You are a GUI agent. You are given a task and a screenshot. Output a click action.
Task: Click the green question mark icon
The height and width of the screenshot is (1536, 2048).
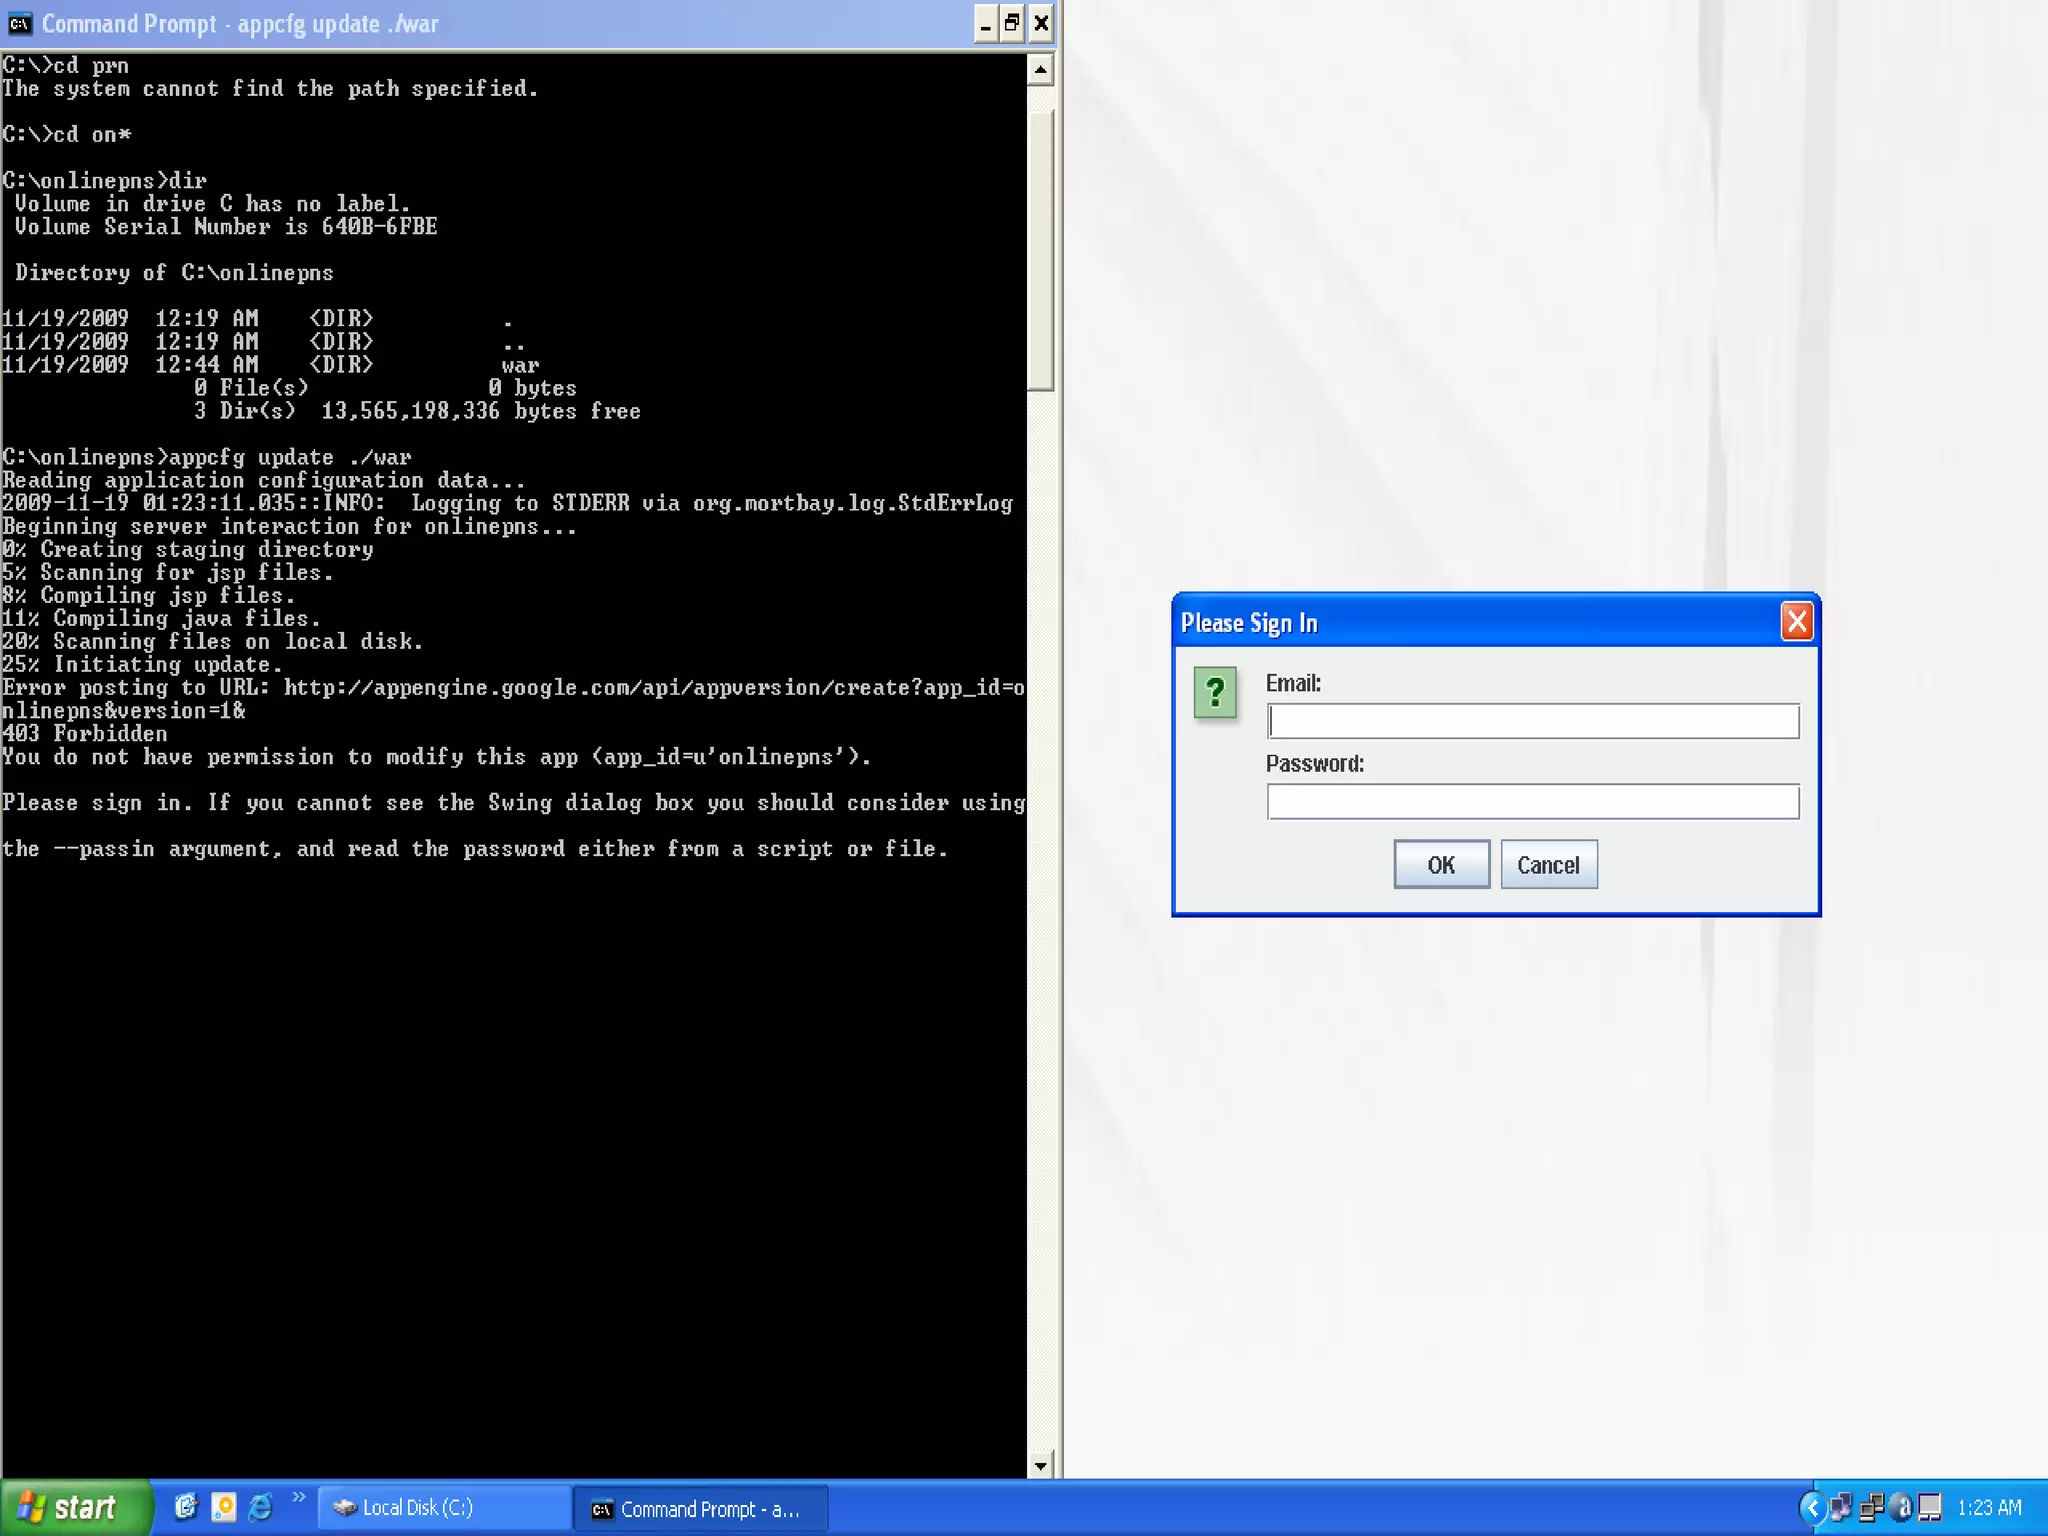1215,692
